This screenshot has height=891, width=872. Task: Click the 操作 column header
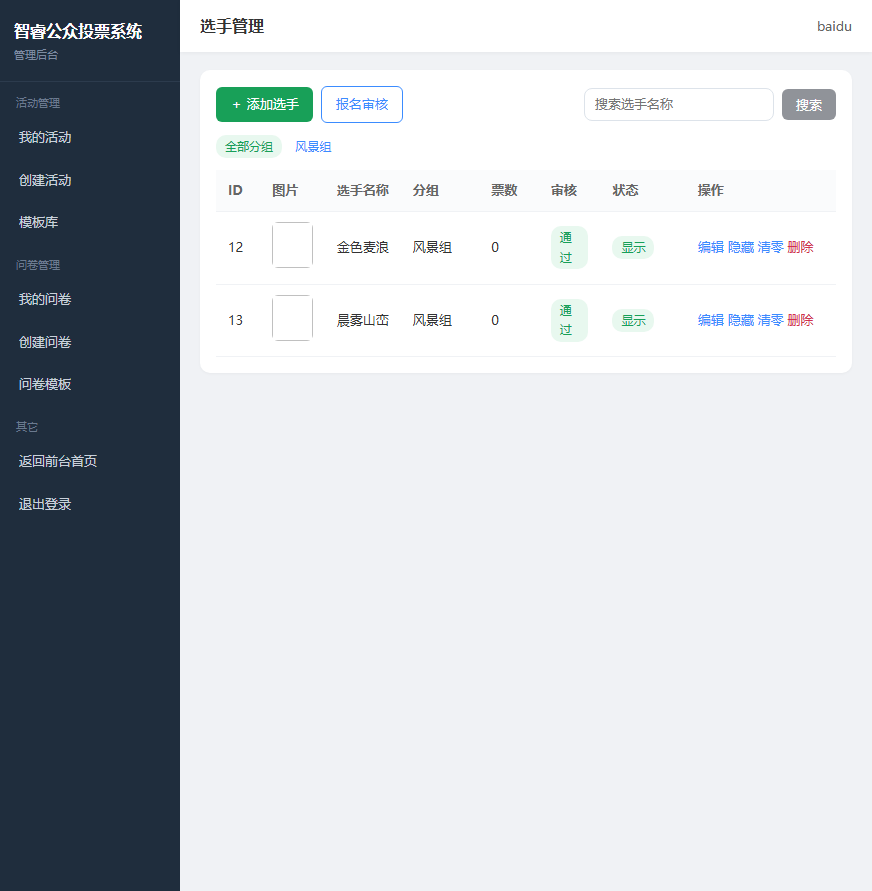pos(711,190)
